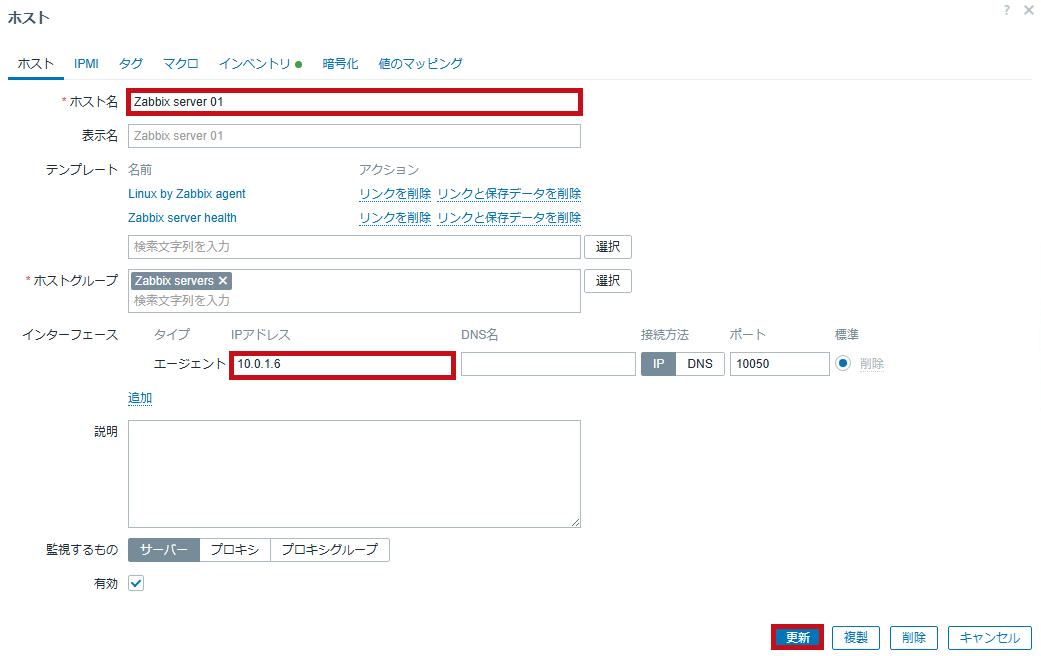
Task: Click 追加 to add an interface
Action: [x=140, y=398]
